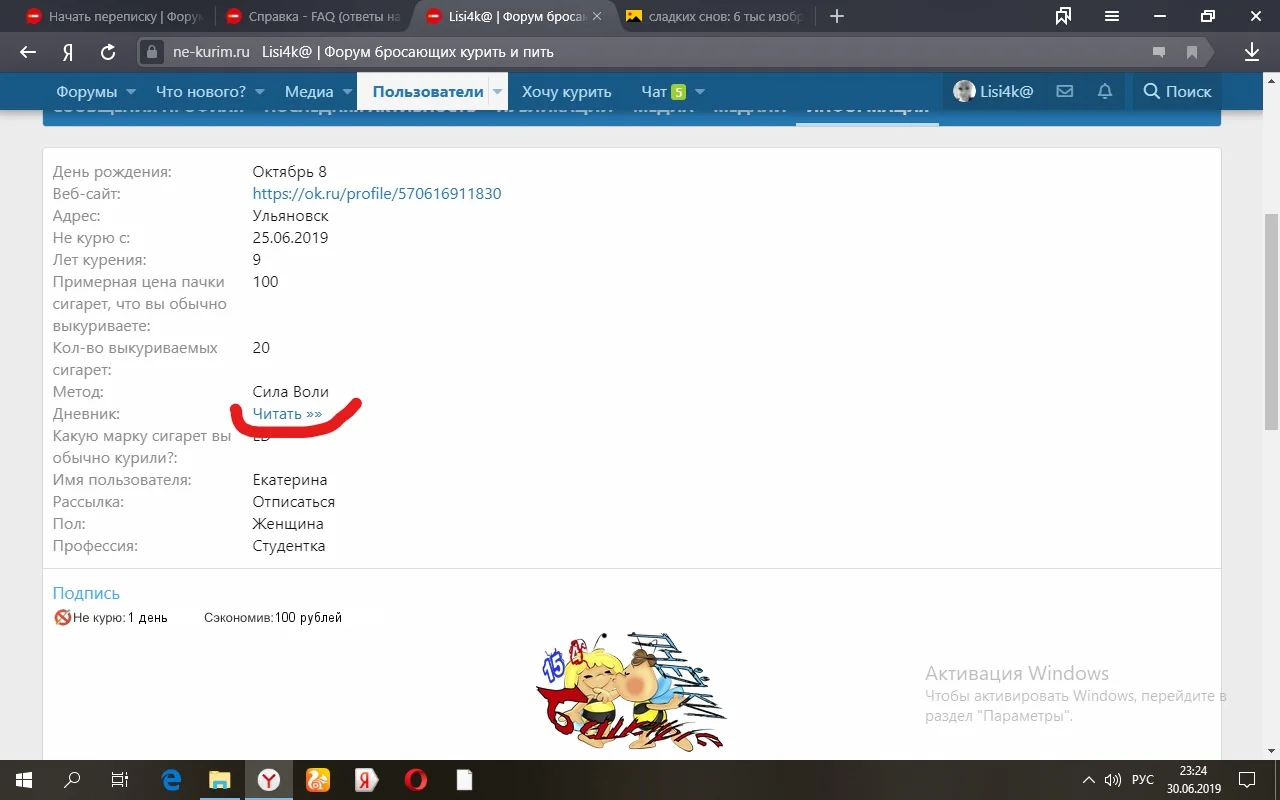
Task: Switch to the сладких снов browser tab
Action: (715, 16)
